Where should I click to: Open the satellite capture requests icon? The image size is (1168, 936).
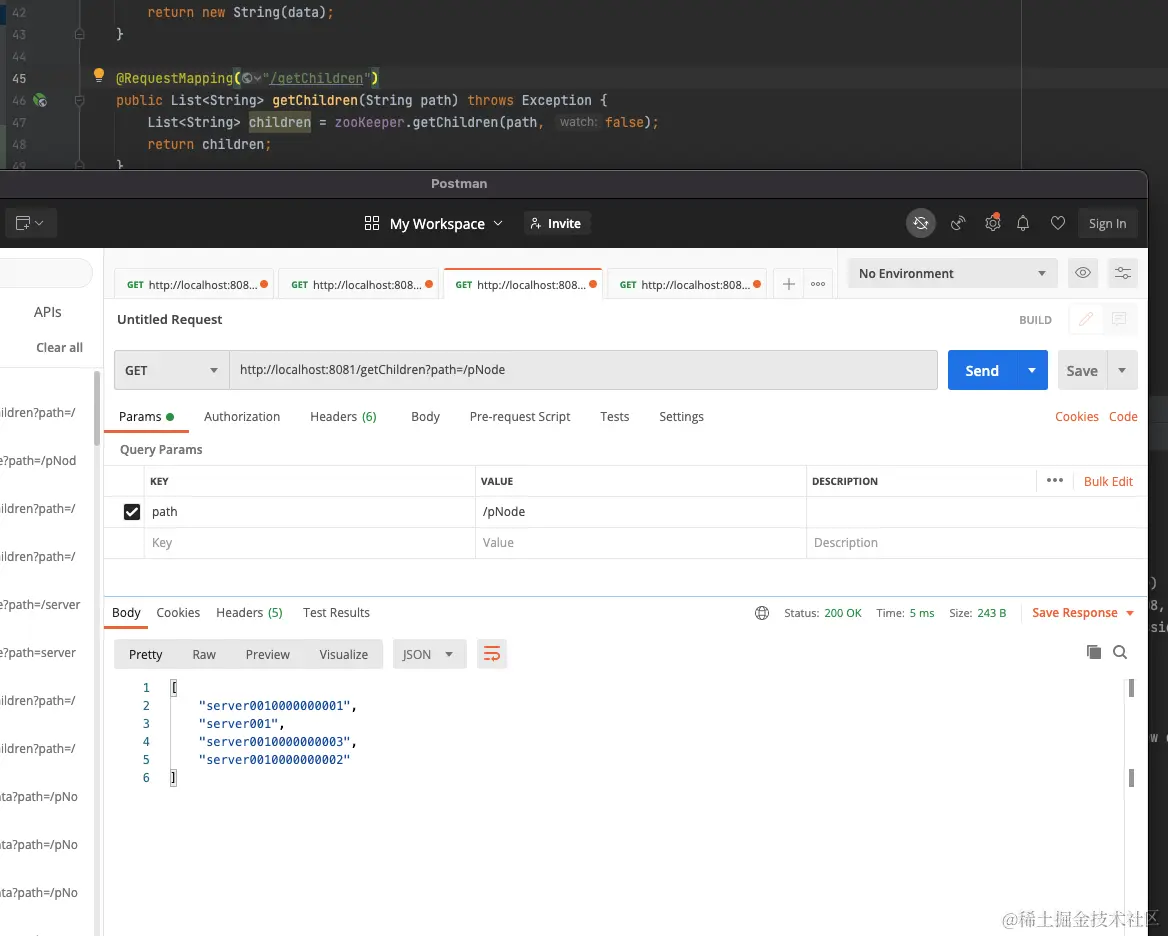pyautogui.click(x=958, y=223)
